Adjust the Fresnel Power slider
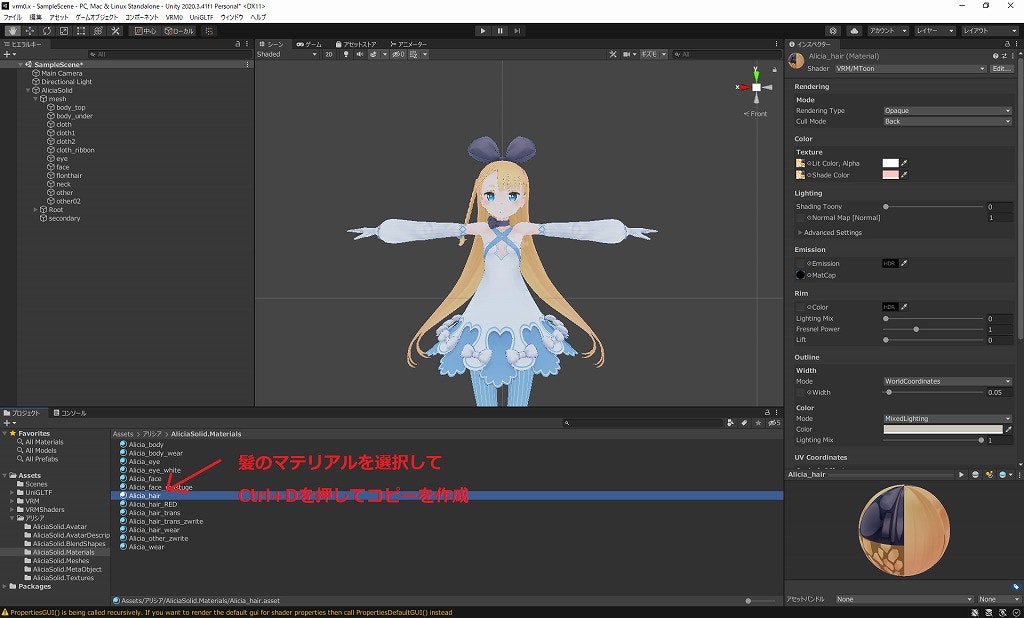Image resolution: width=1024 pixels, height=618 pixels. (x=934, y=329)
